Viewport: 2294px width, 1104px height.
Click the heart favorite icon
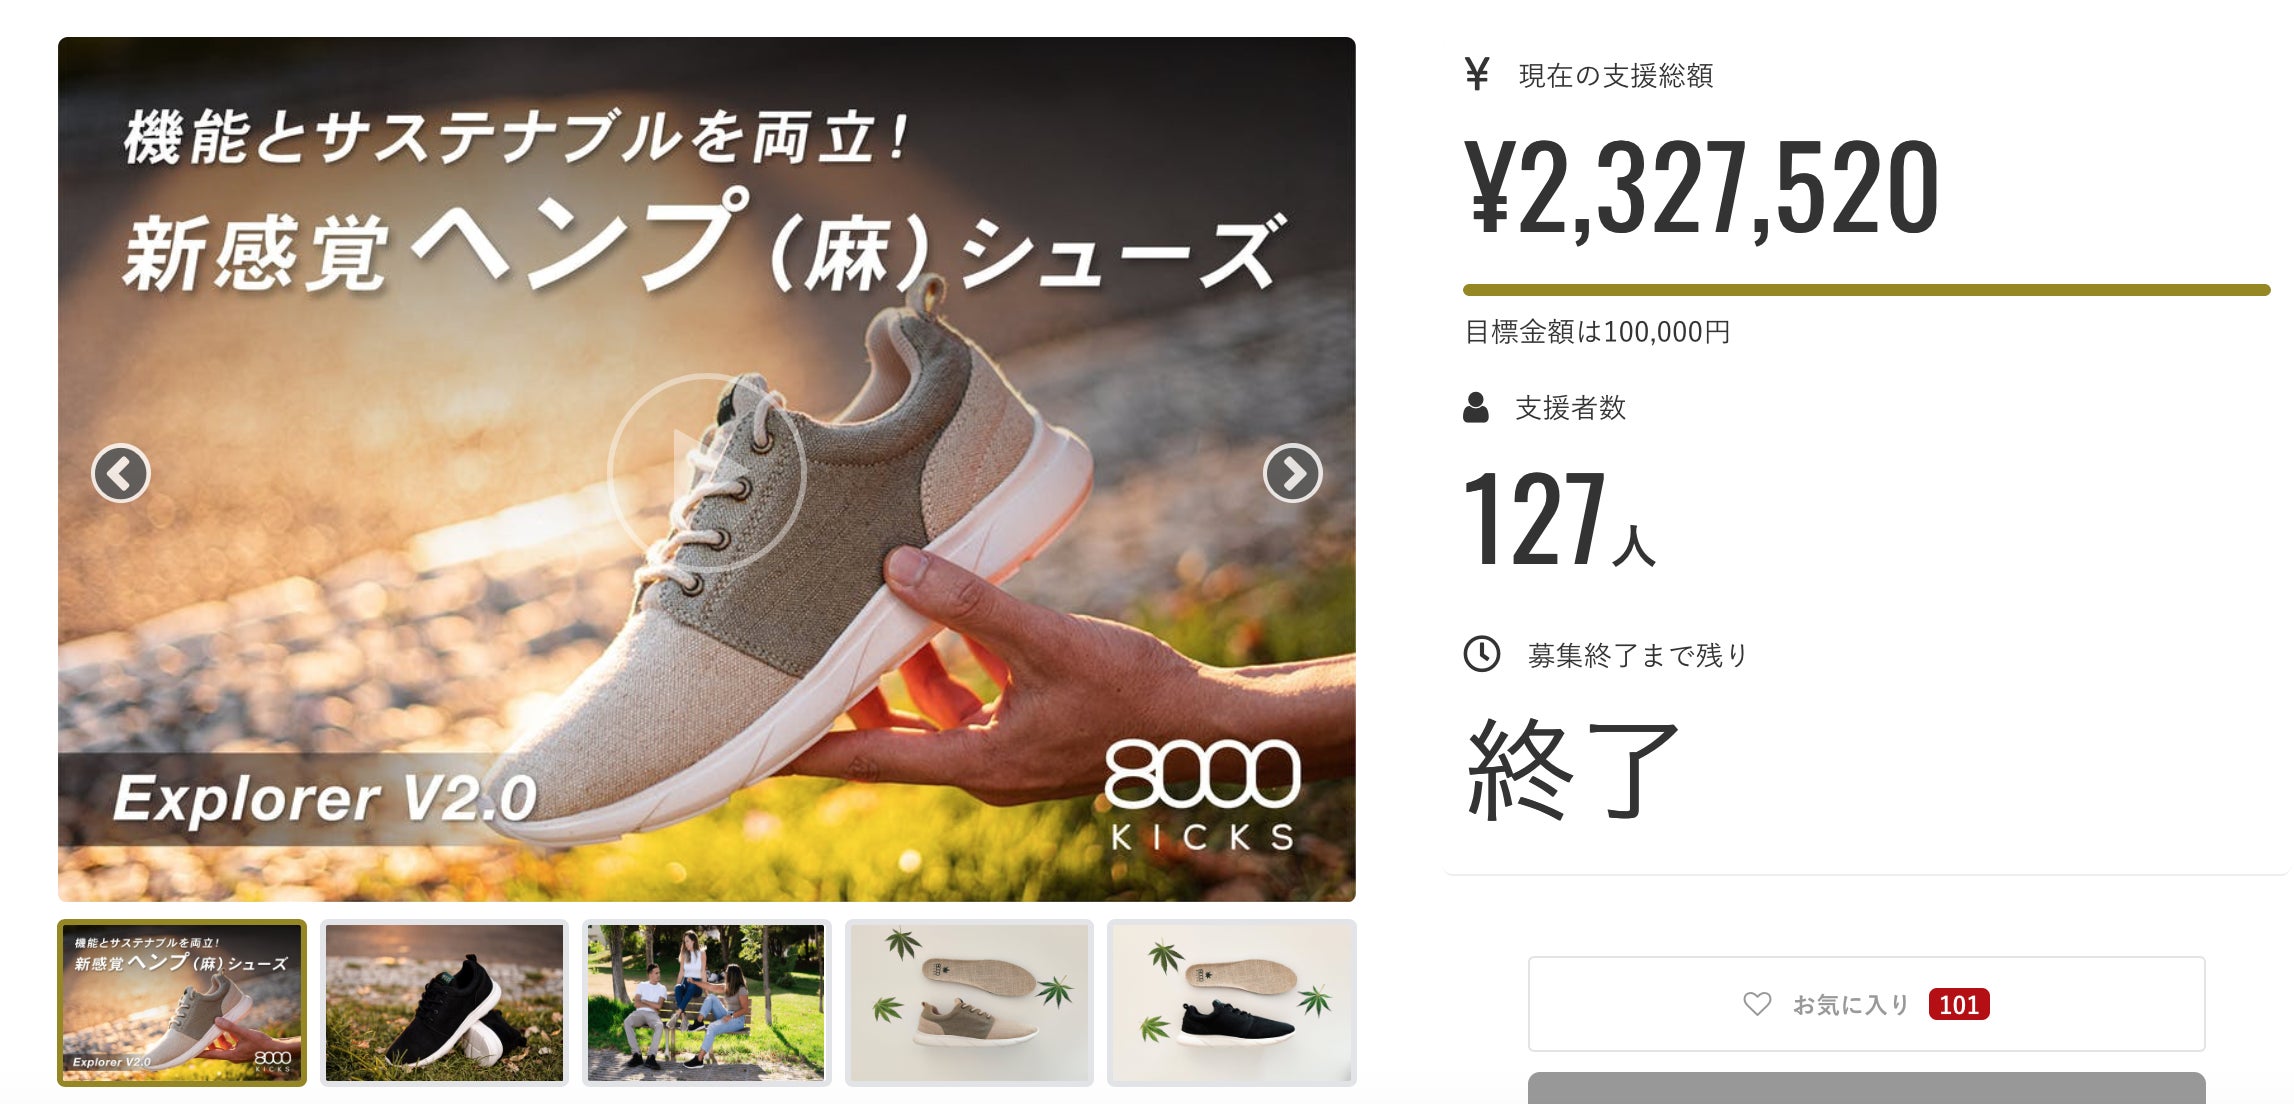coord(1757,1003)
